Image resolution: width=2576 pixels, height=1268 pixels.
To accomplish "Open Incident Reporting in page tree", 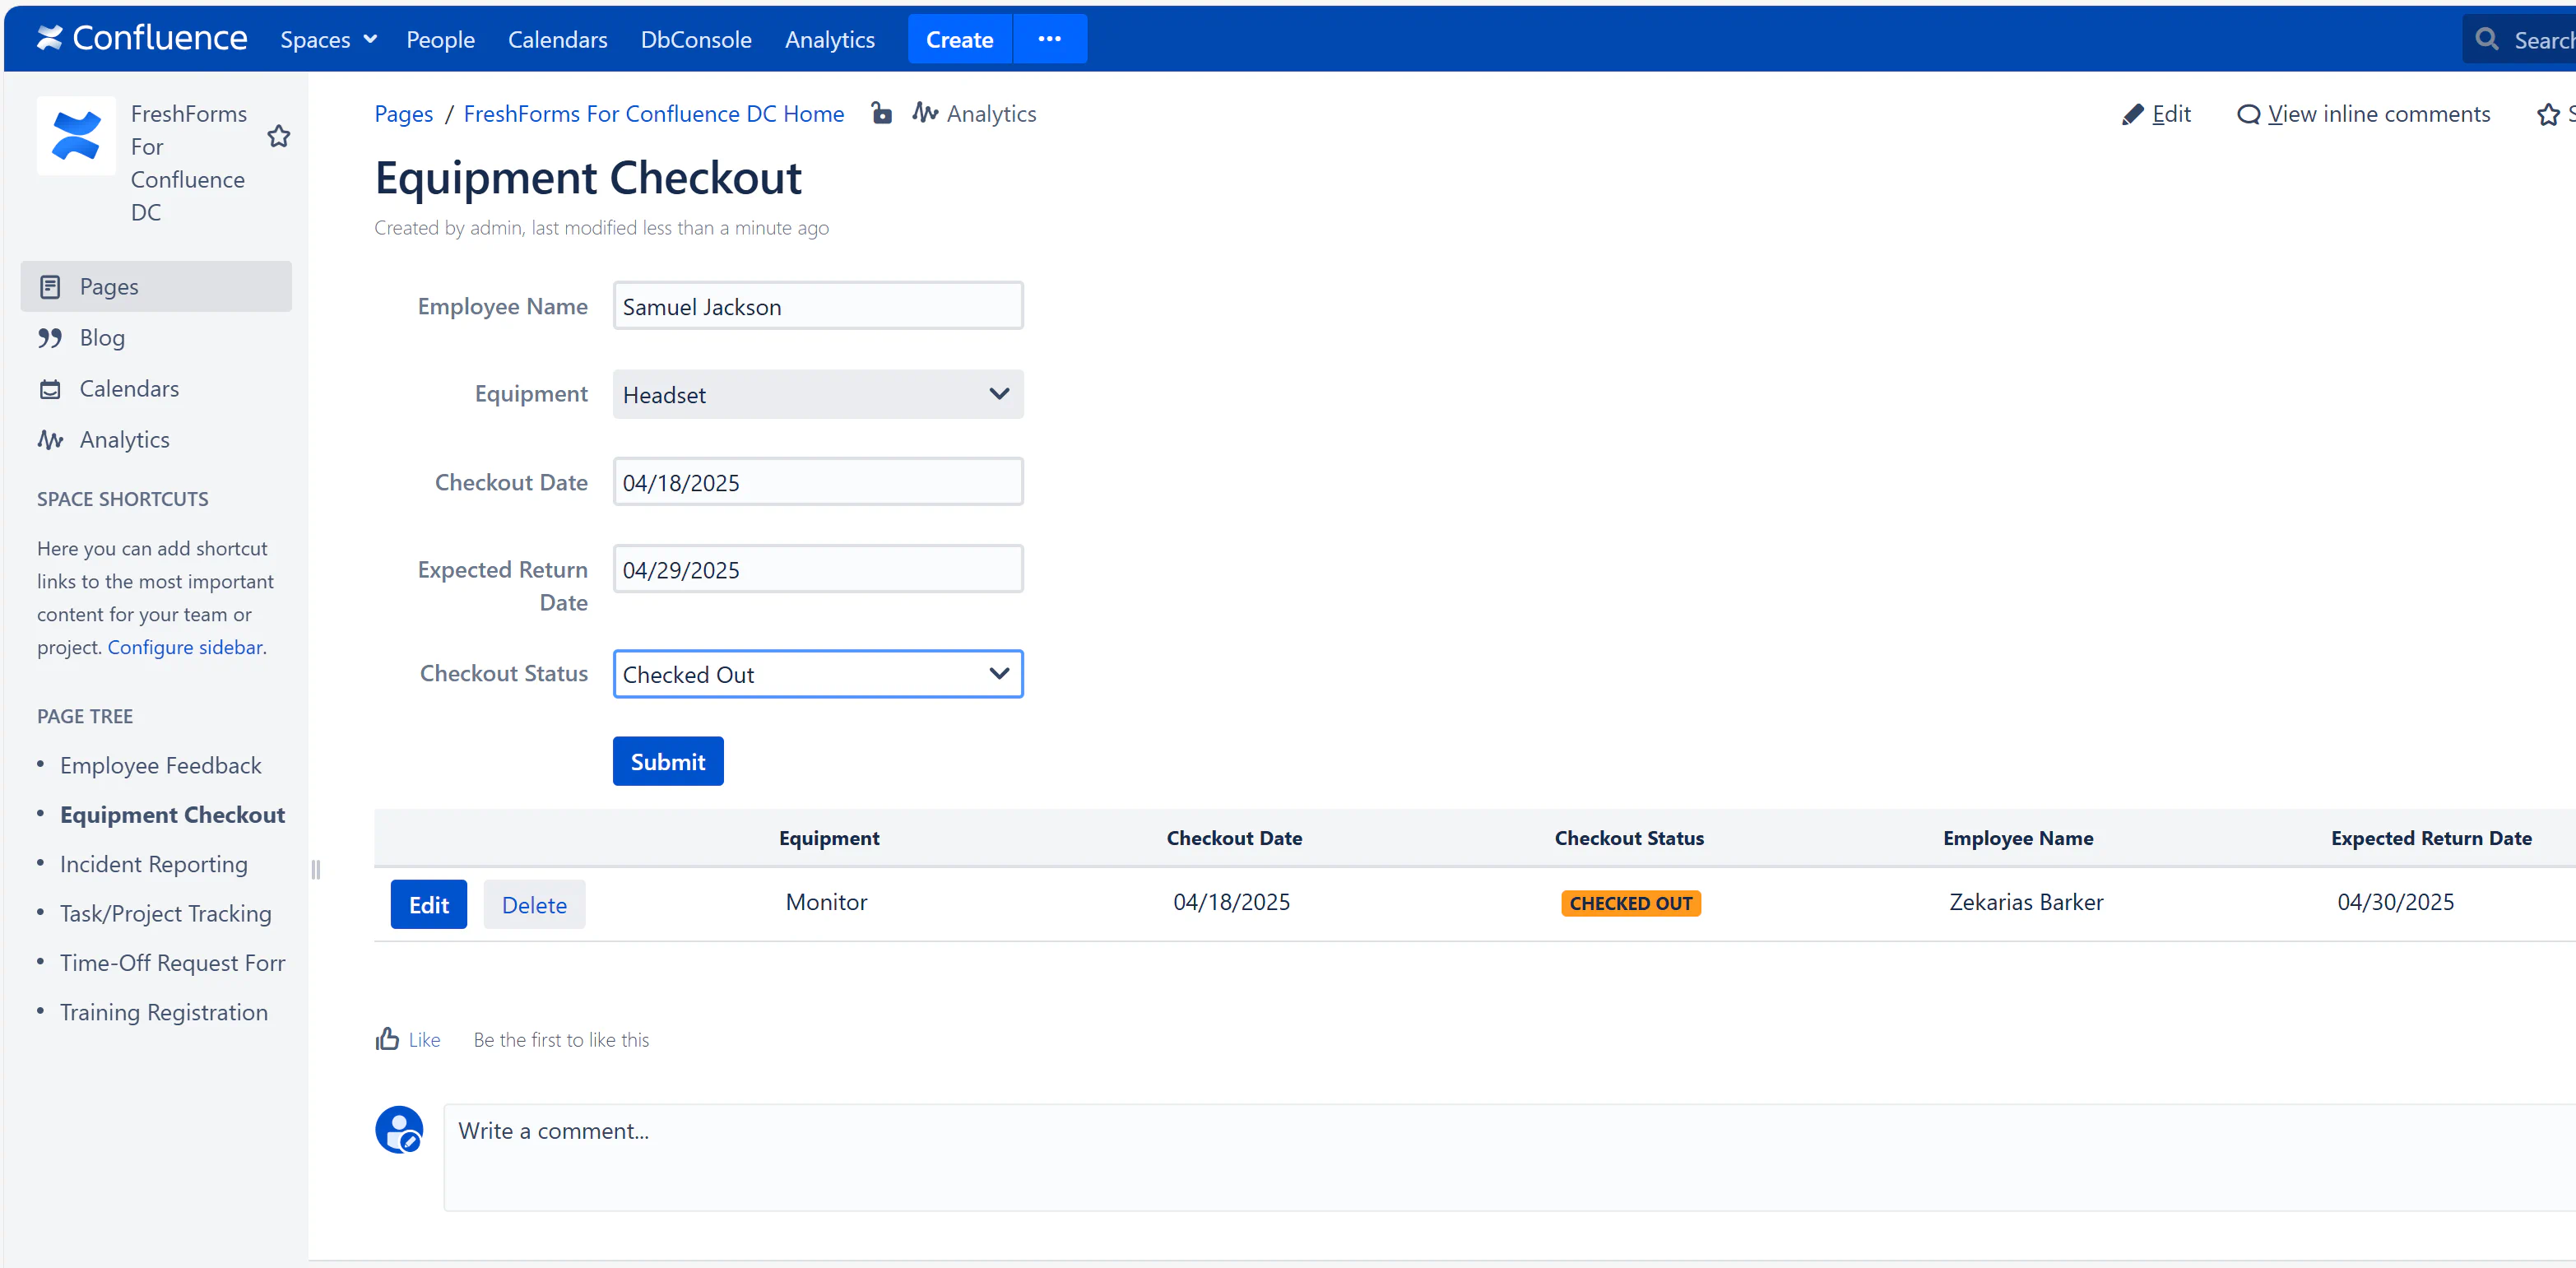I will (154, 863).
